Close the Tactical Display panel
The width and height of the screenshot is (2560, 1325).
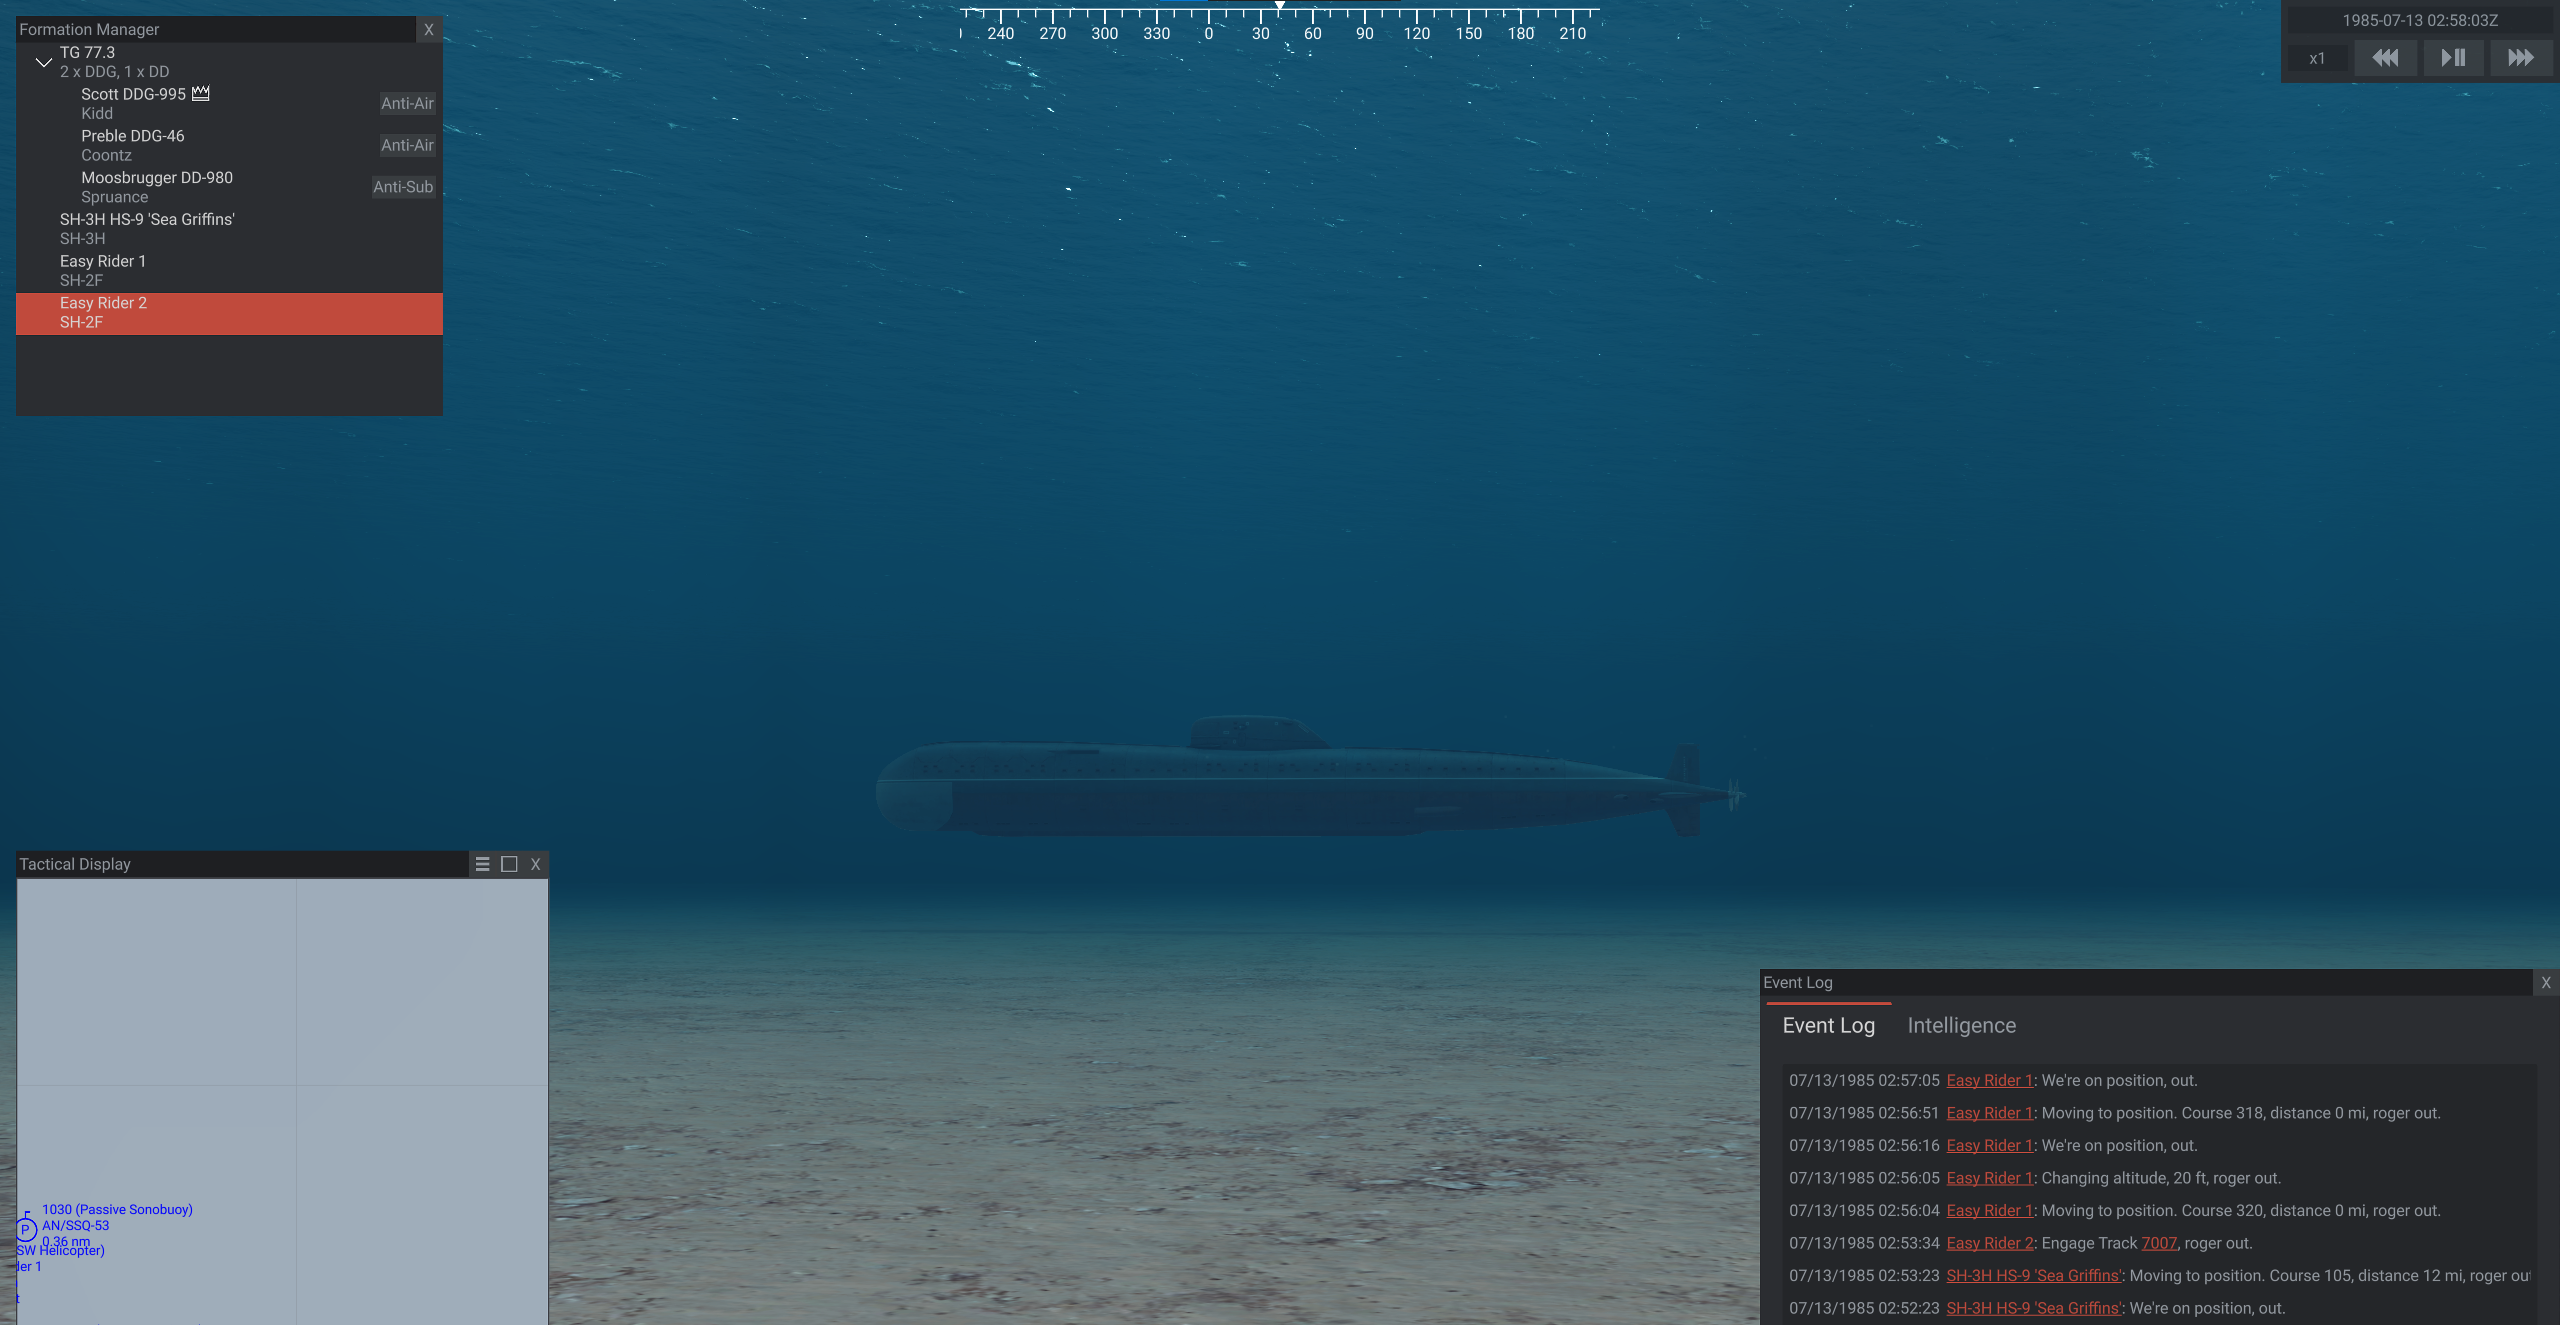tap(536, 864)
